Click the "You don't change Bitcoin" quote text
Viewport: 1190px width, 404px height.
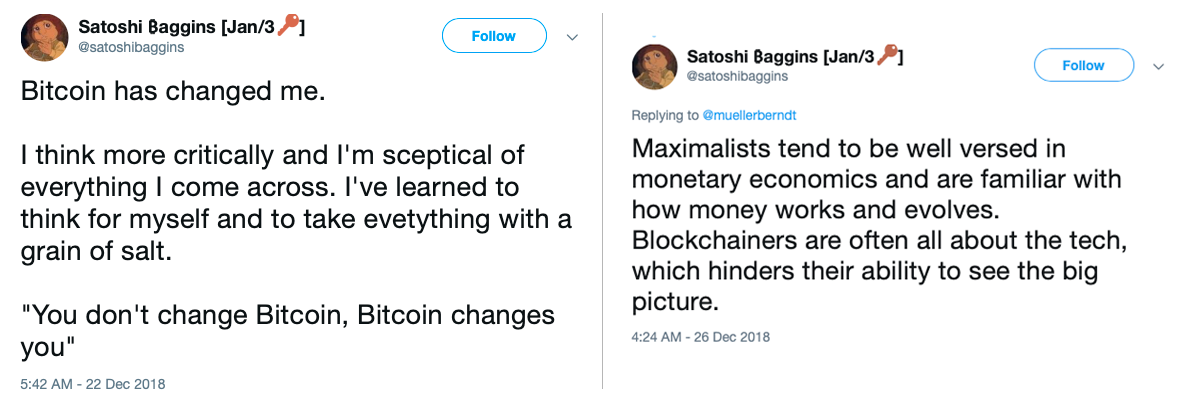click(x=287, y=330)
